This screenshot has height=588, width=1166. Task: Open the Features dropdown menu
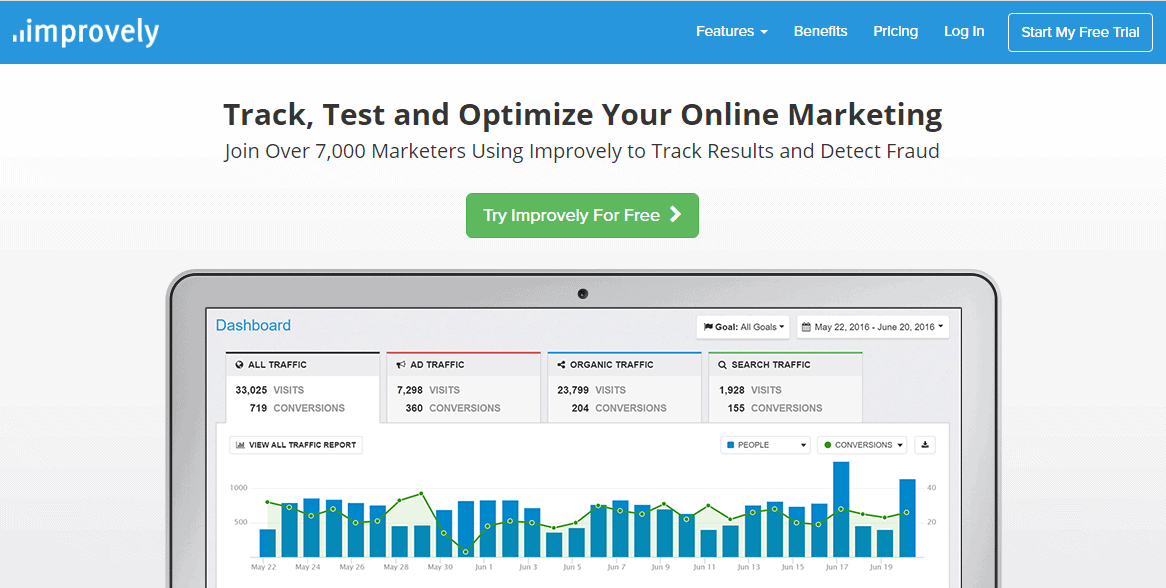point(732,31)
